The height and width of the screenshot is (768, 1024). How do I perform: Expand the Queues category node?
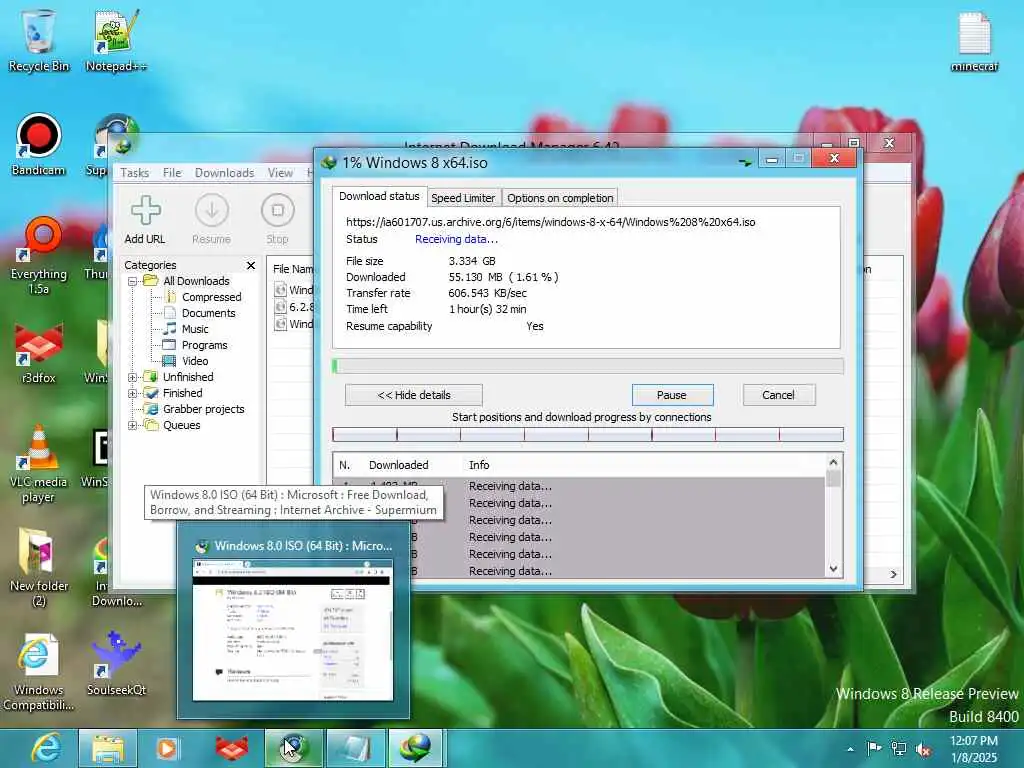click(132, 426)
